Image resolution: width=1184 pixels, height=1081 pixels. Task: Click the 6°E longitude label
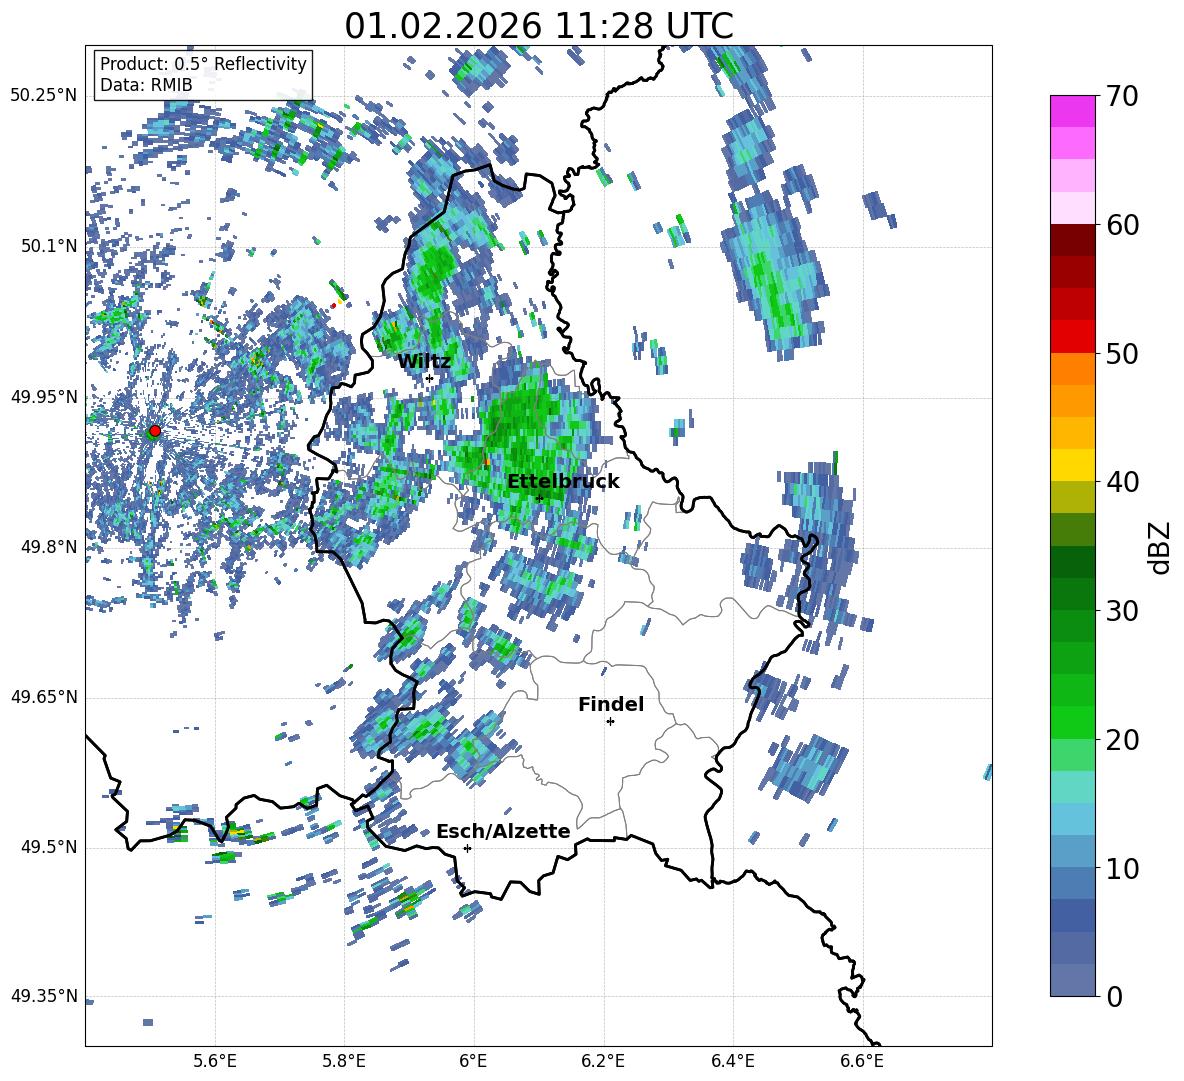[473, 1061]
